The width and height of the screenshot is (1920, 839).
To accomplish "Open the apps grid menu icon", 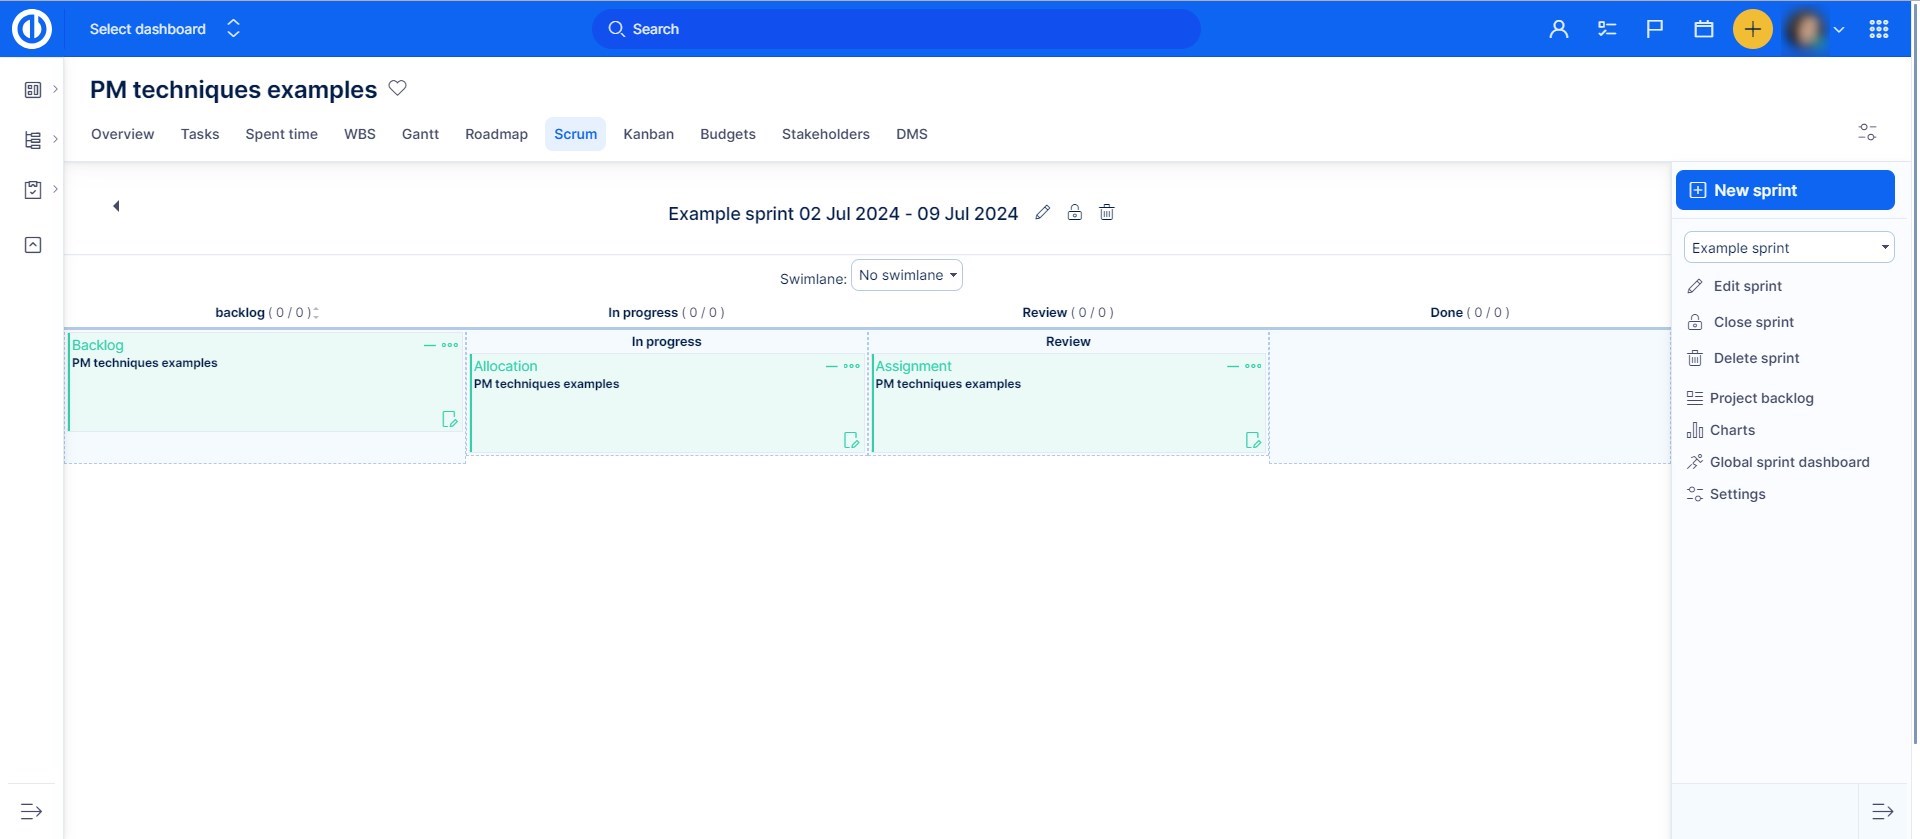I will 1878,29.
